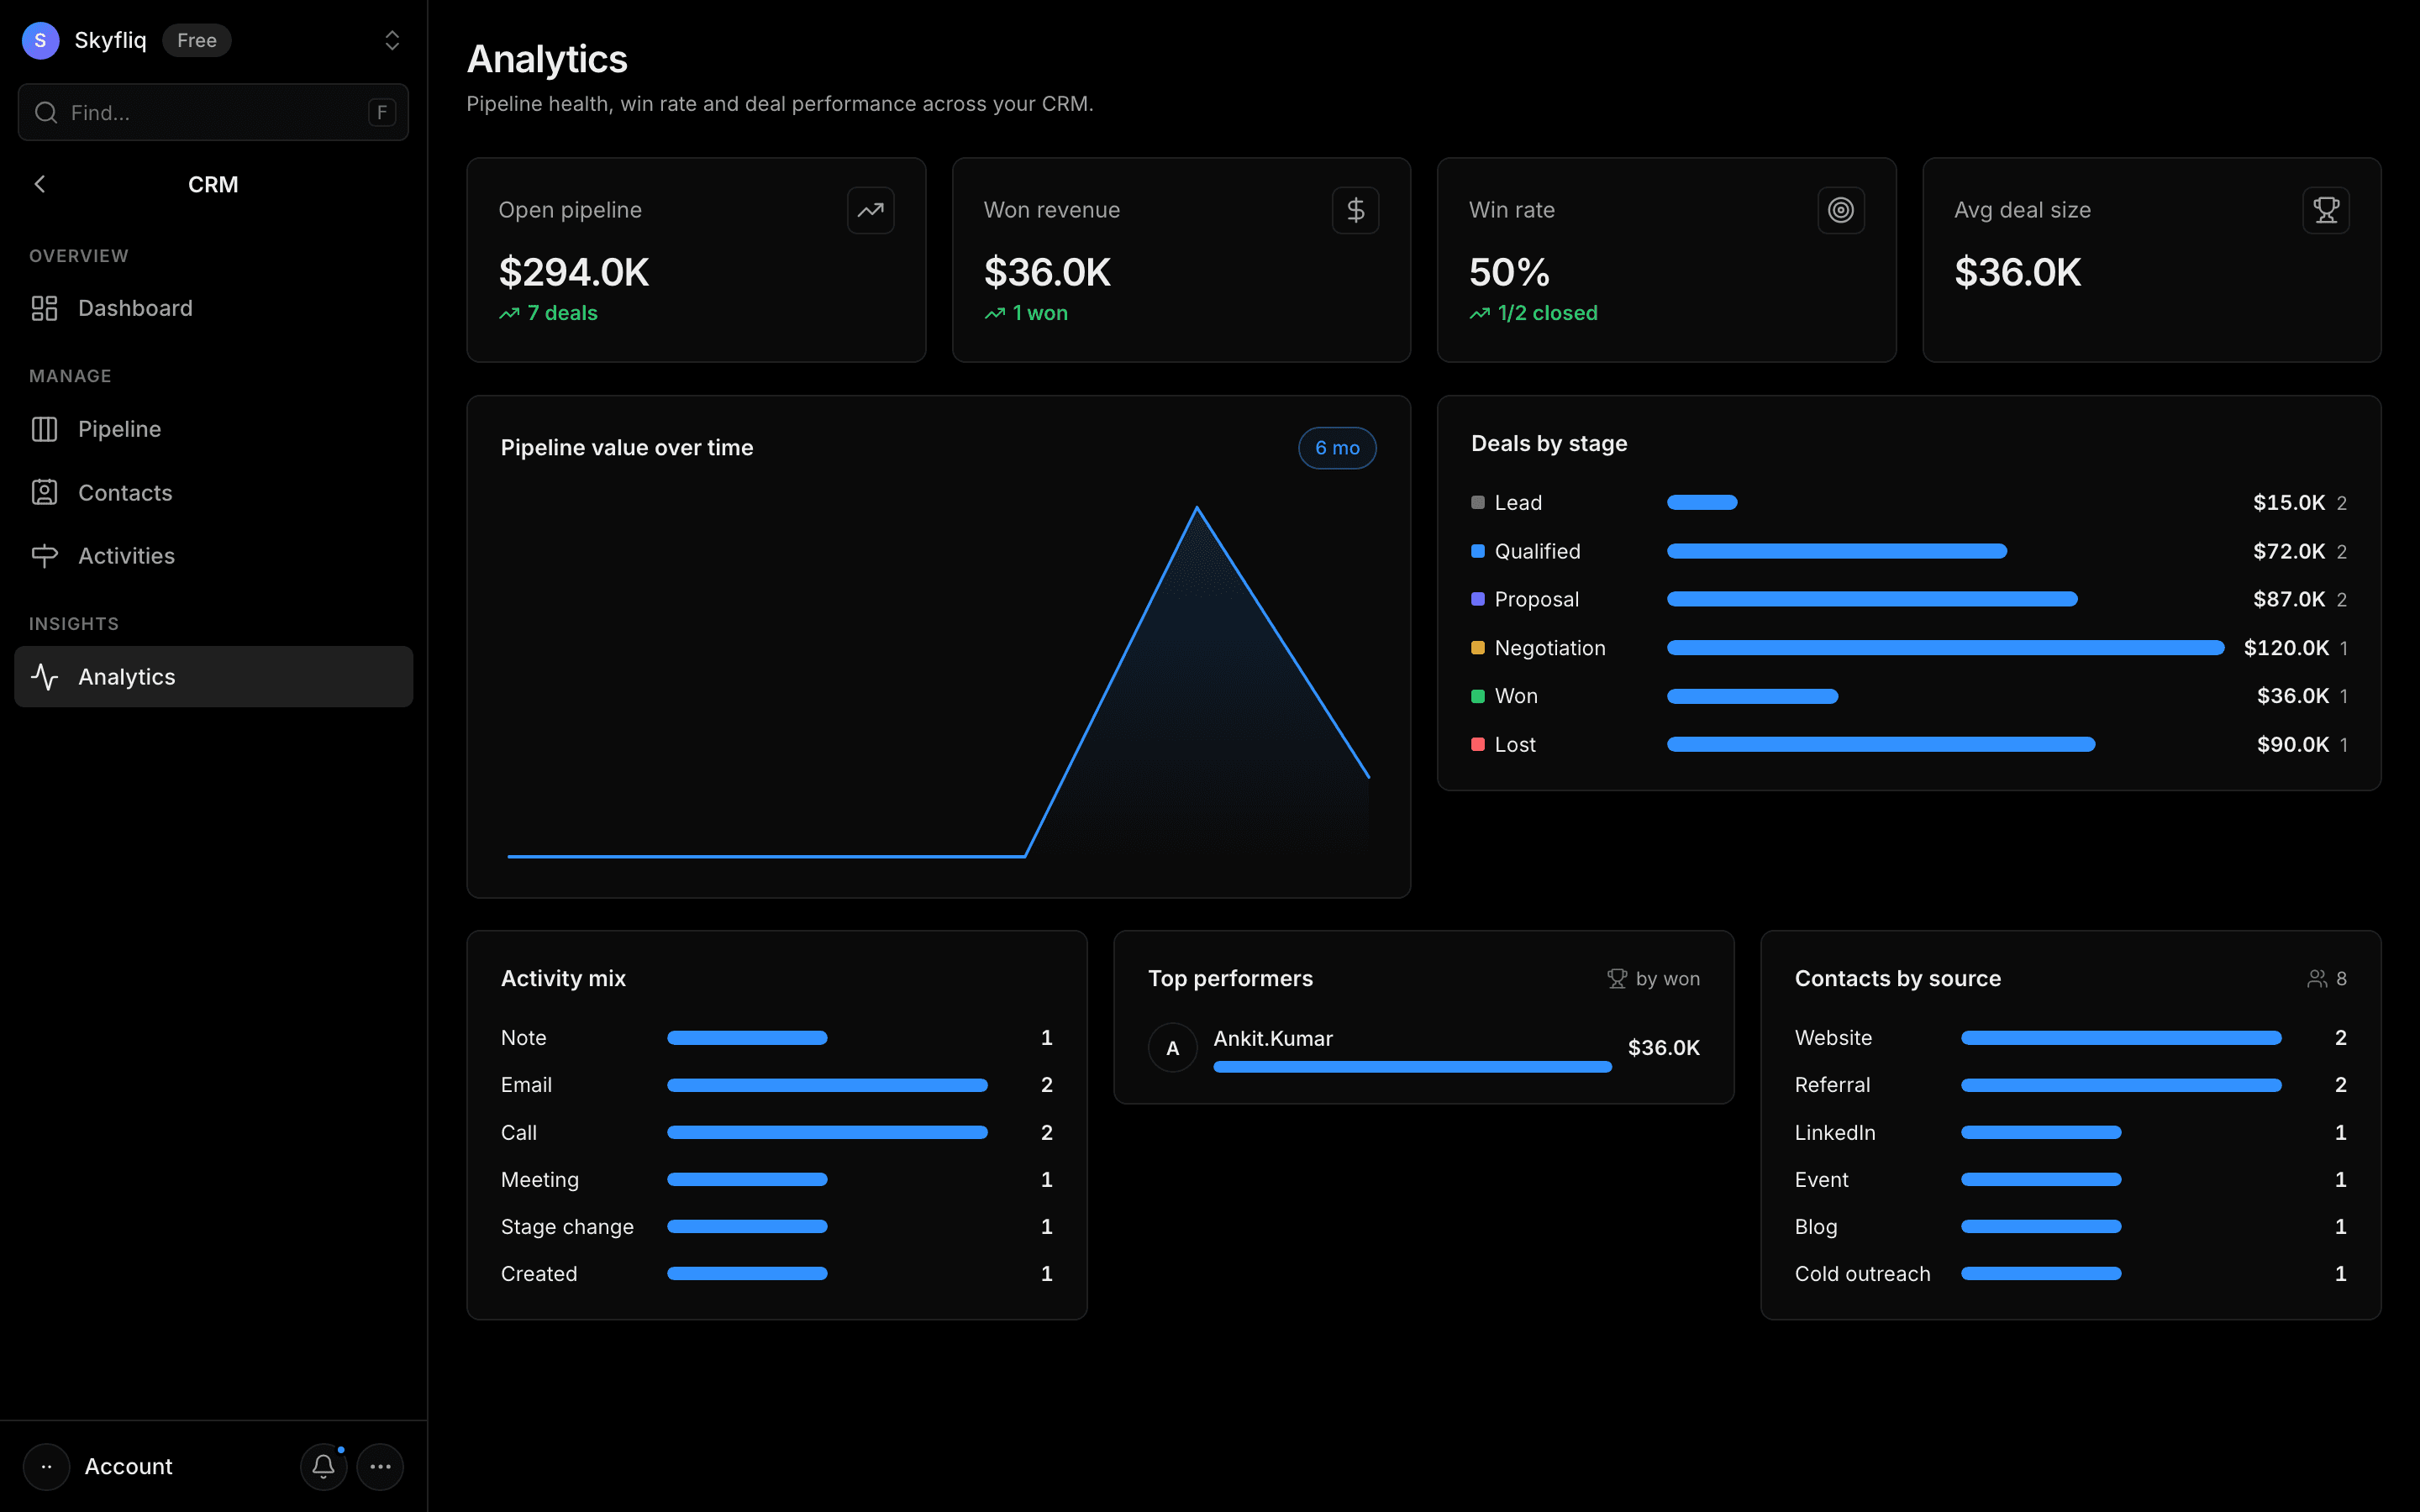
Task: Go back using the CRM arrow
Action: pos(40,184)
